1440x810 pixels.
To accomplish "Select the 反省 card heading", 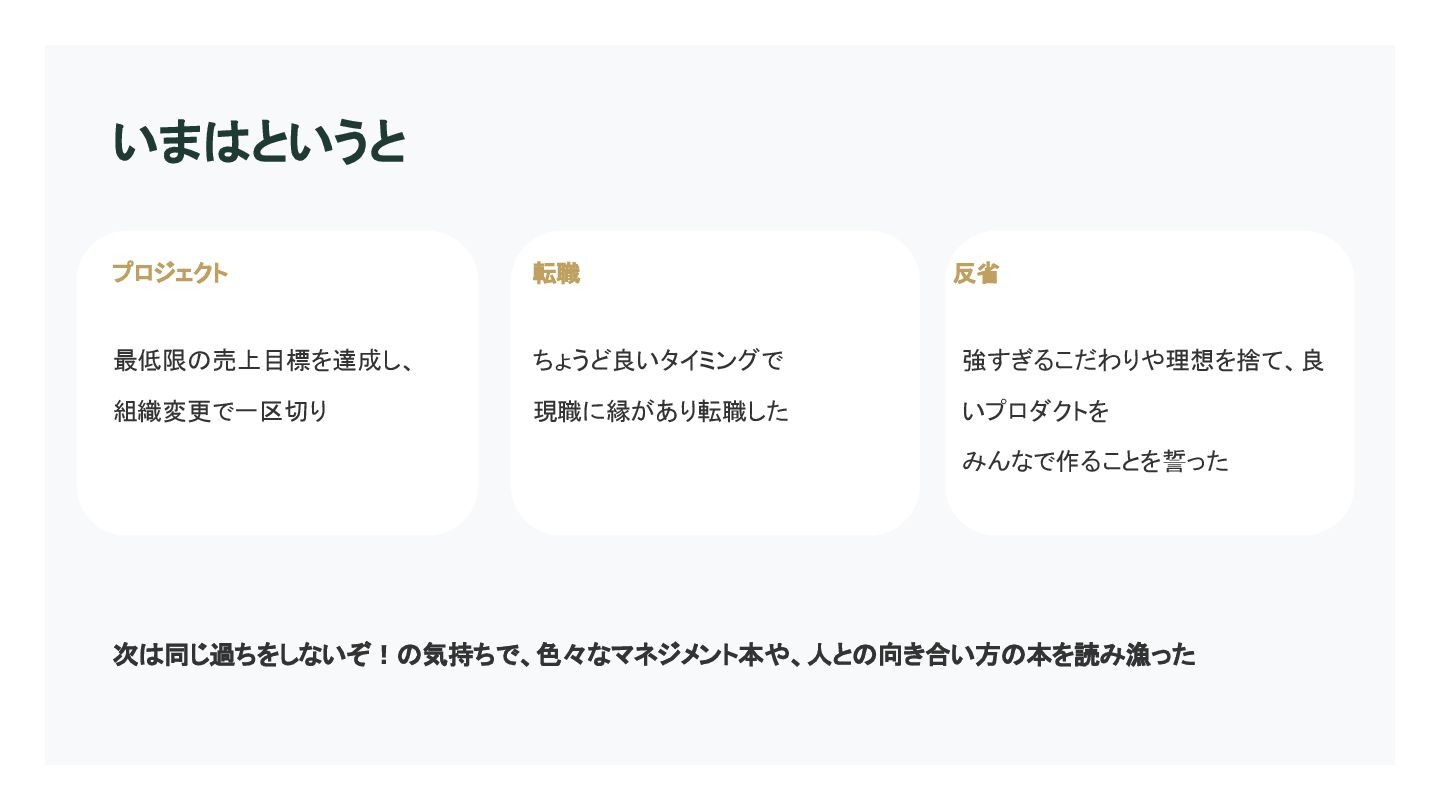I will (x=976, y=273).
